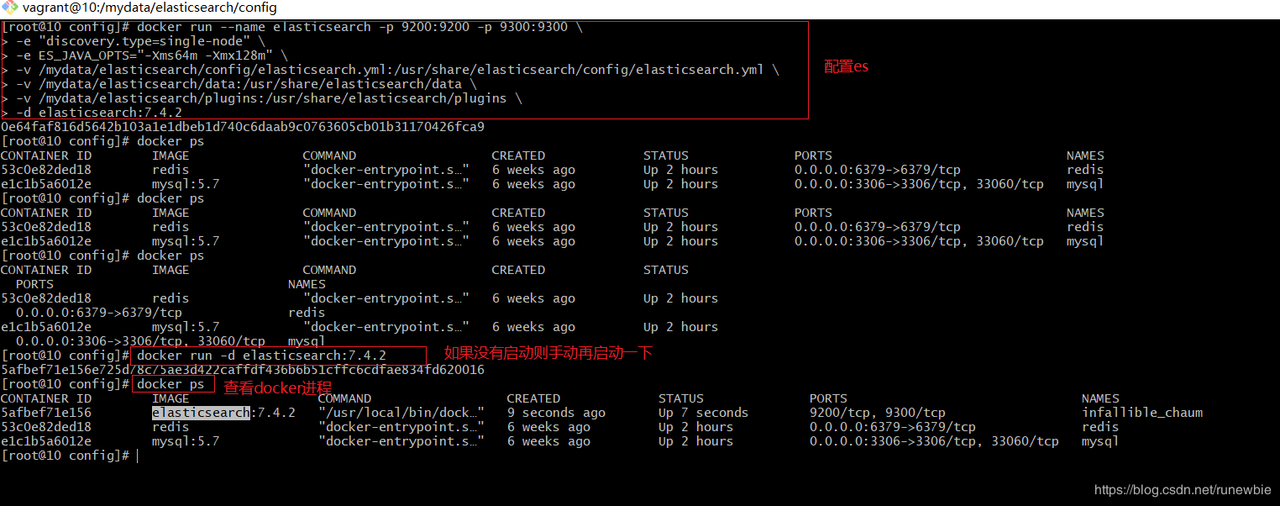Click the annotation 如果没有启动则手动再启动一下
Viewport: 1280px width, 506px height.
pos(547,354)
